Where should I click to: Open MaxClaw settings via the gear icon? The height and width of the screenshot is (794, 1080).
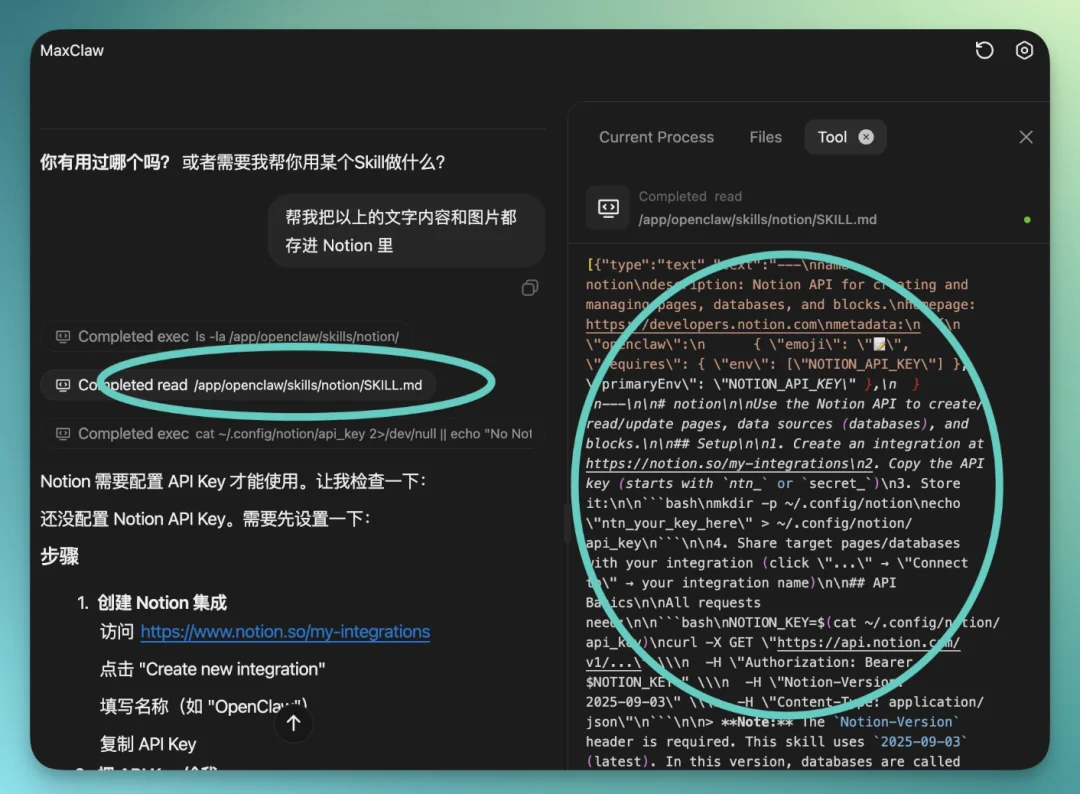1024,50
